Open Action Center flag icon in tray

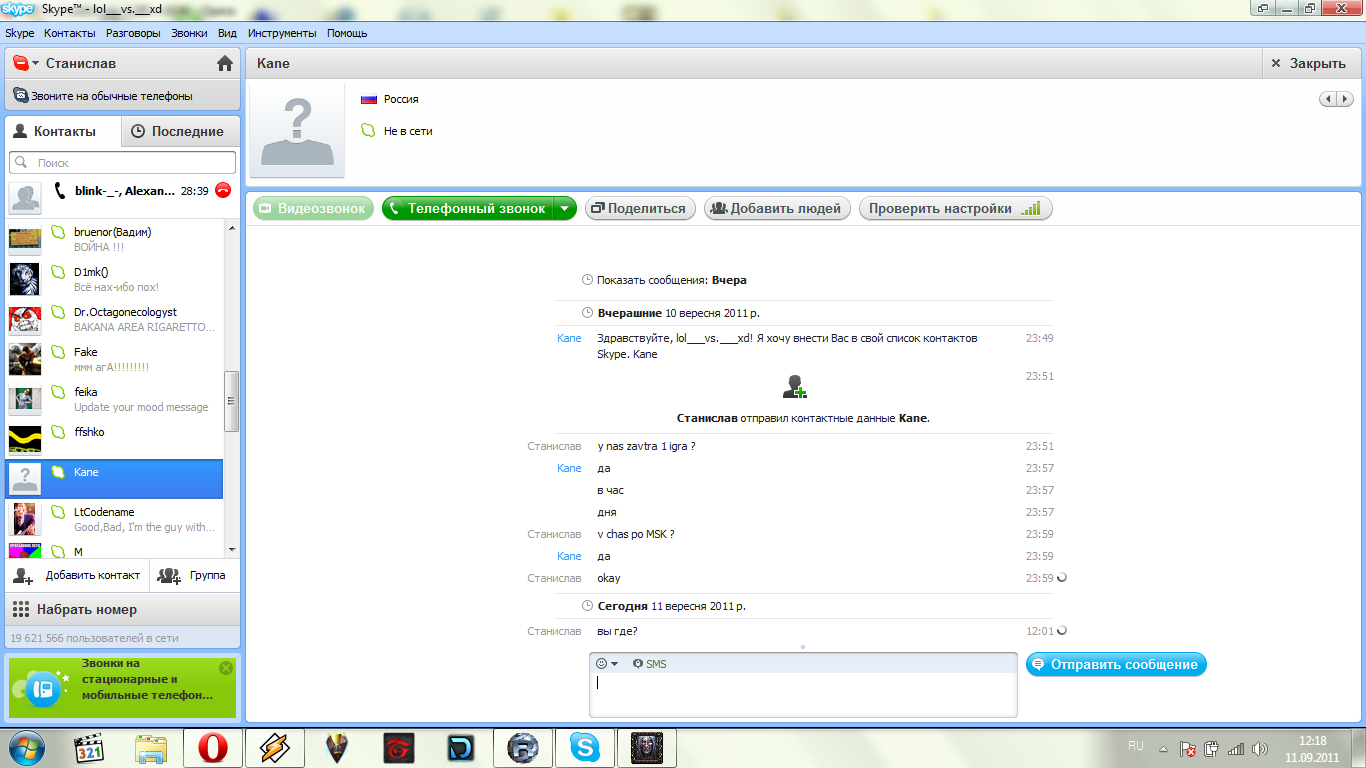[1188, 748]
